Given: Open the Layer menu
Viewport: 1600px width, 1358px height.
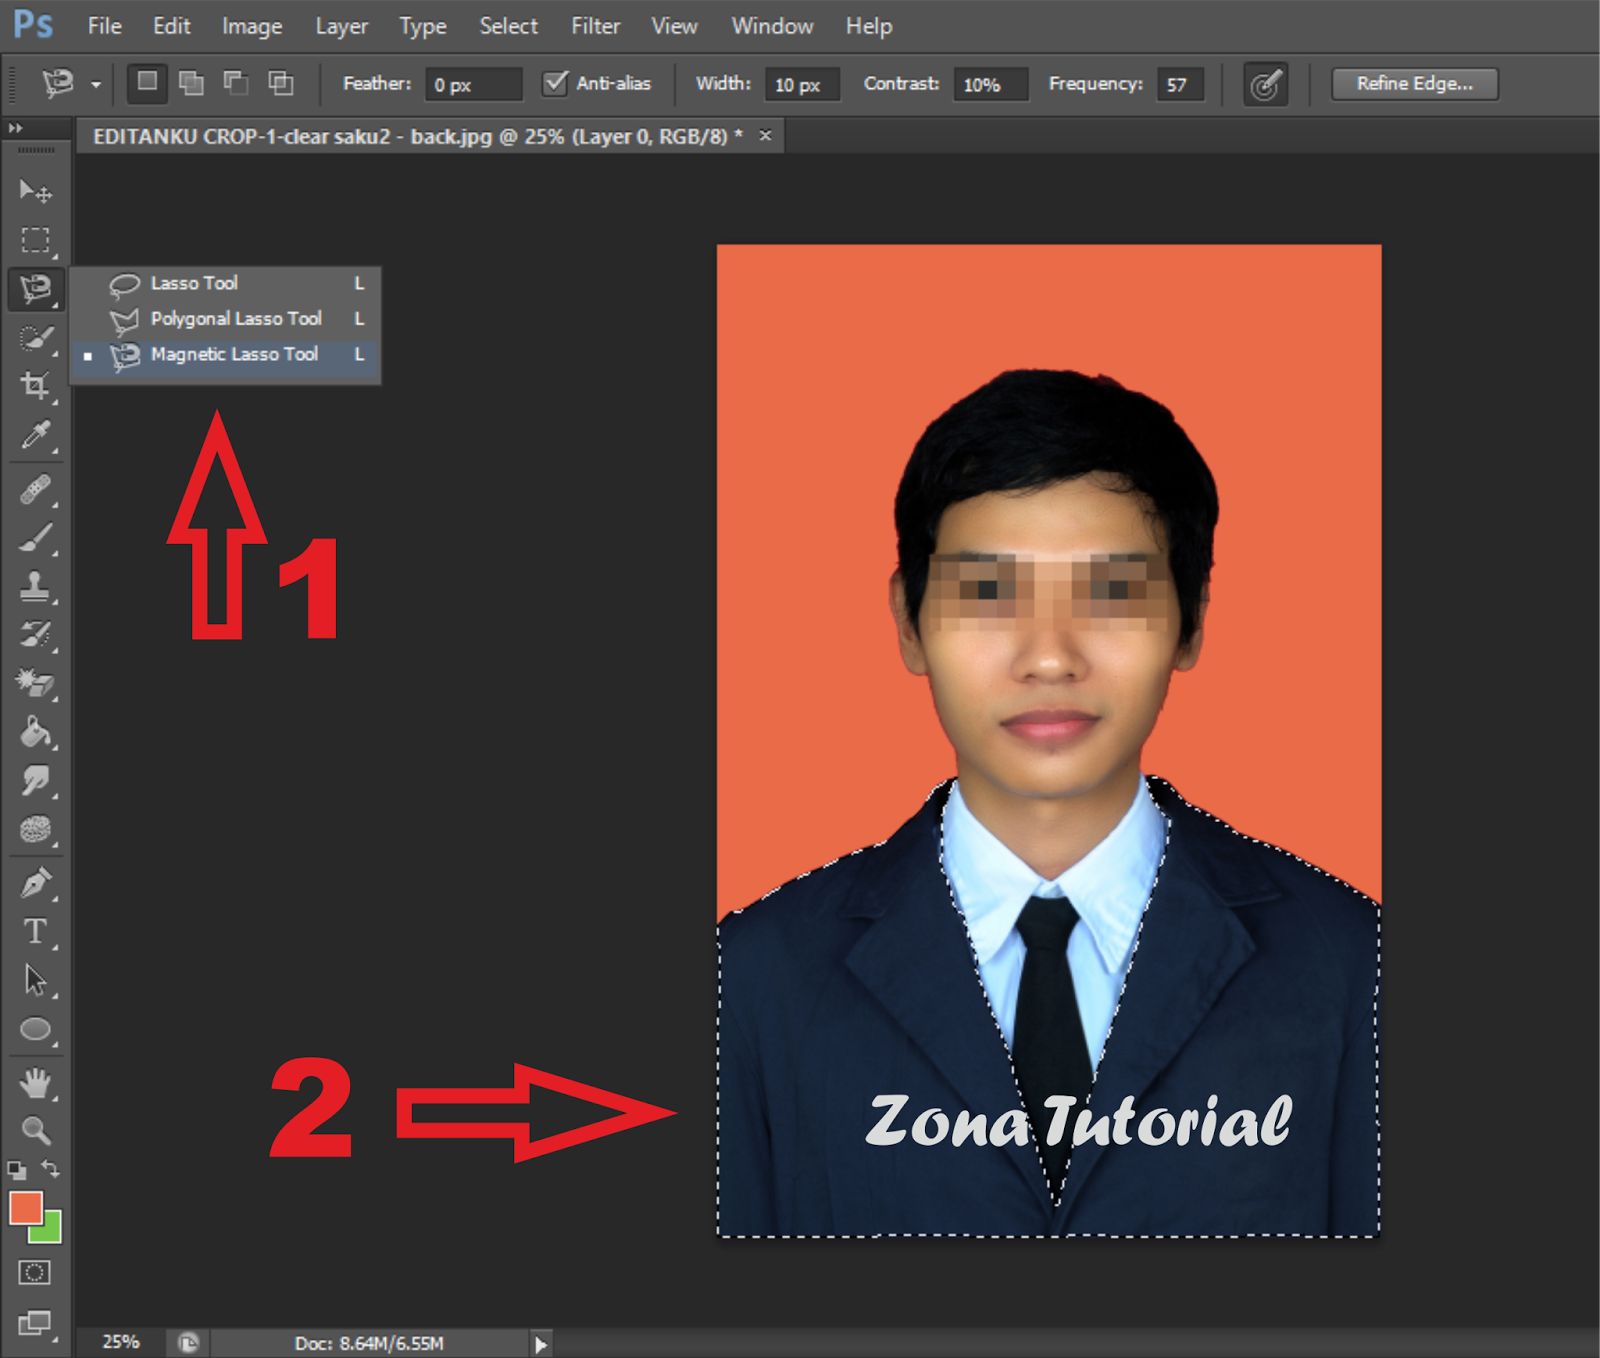Looking at the screenshot, I should pyautogui.click(x=342, y=26).
